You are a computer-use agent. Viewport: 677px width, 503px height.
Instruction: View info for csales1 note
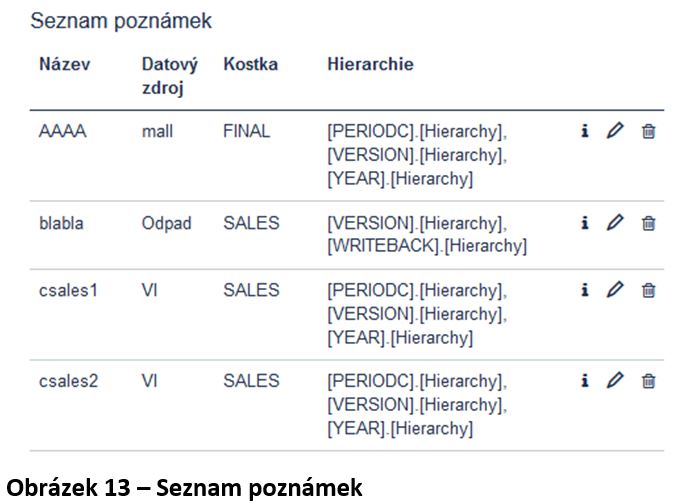click(x=585, y=290)
